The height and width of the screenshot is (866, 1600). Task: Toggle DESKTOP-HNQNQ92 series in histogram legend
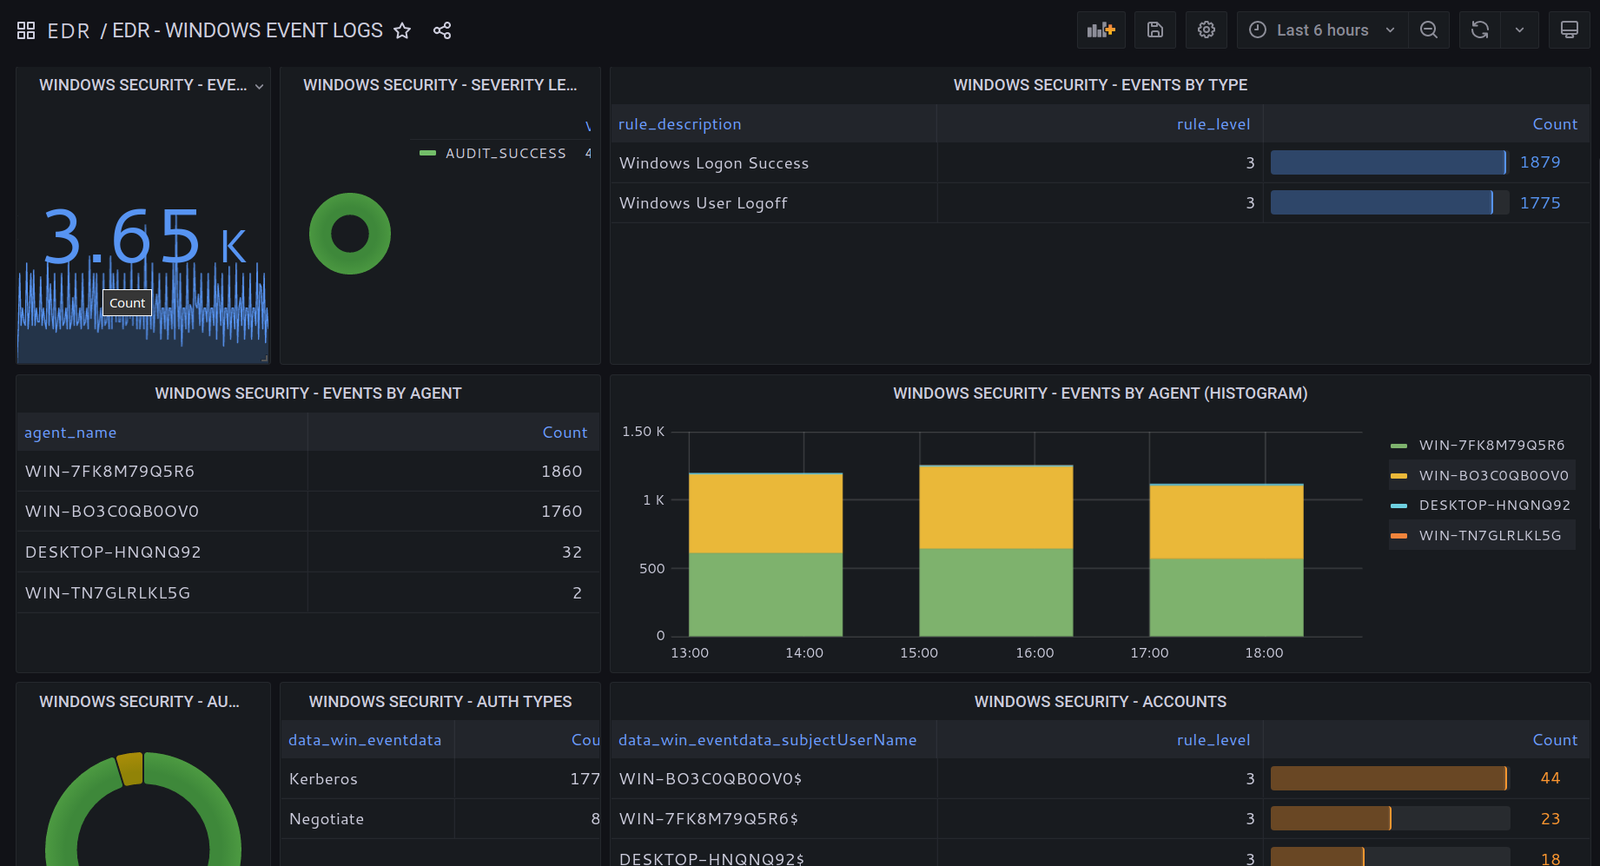(1494, 505)
